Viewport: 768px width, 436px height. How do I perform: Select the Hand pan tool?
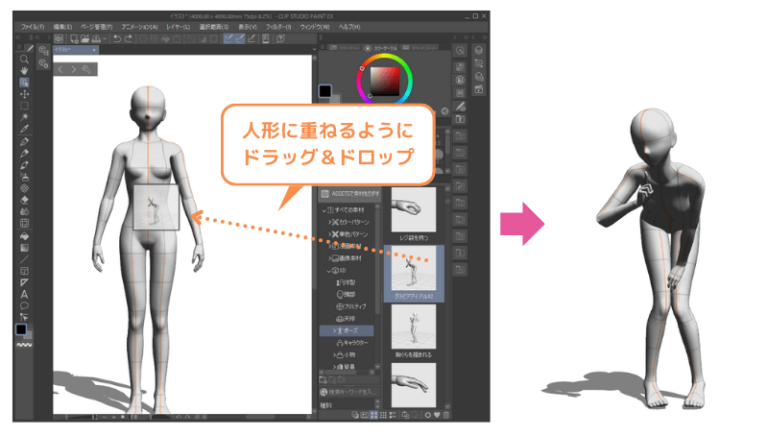click(x=25, y=70)
